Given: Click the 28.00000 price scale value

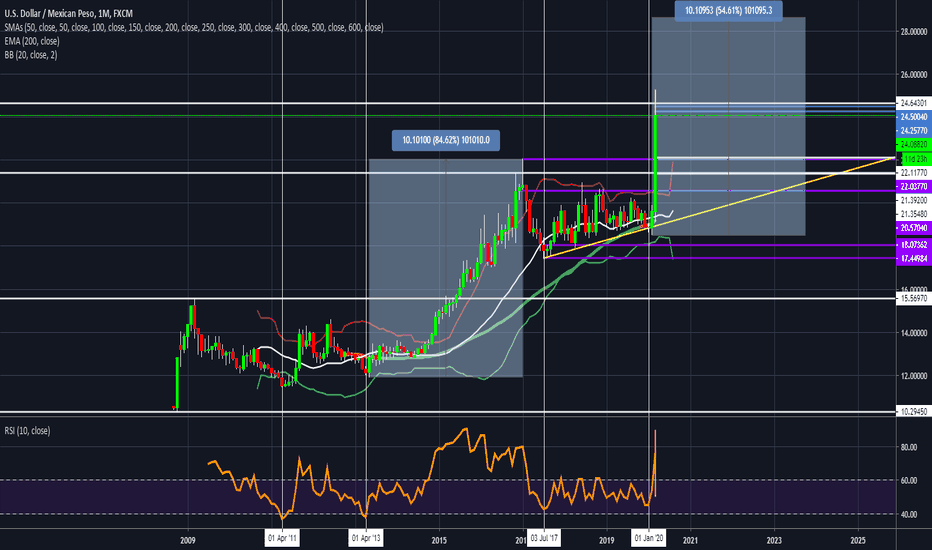Looking at the screenshot, I should pyautogui.click(x=914, y=32).
